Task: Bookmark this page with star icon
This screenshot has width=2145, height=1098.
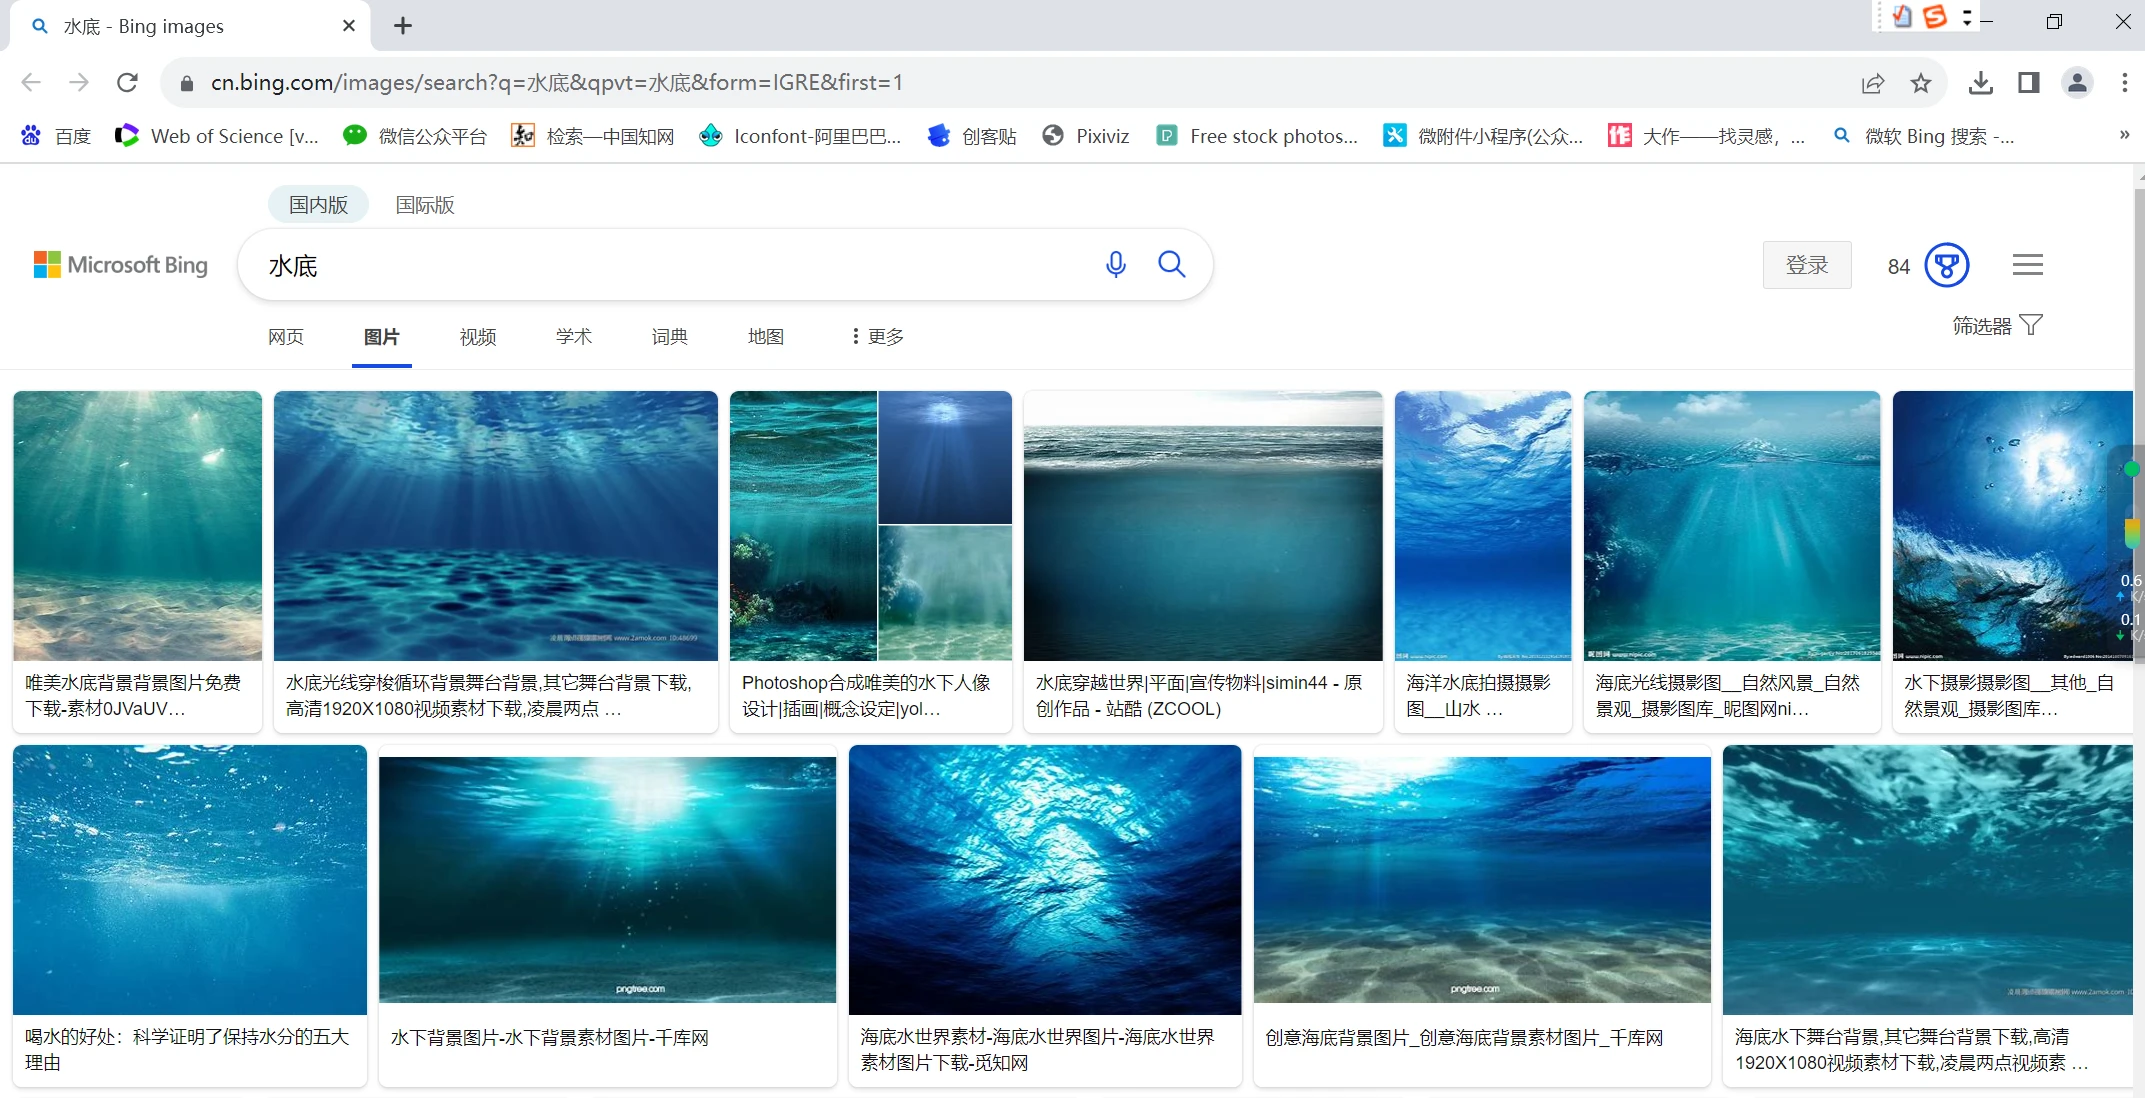Action: [x=1920, y=83]
